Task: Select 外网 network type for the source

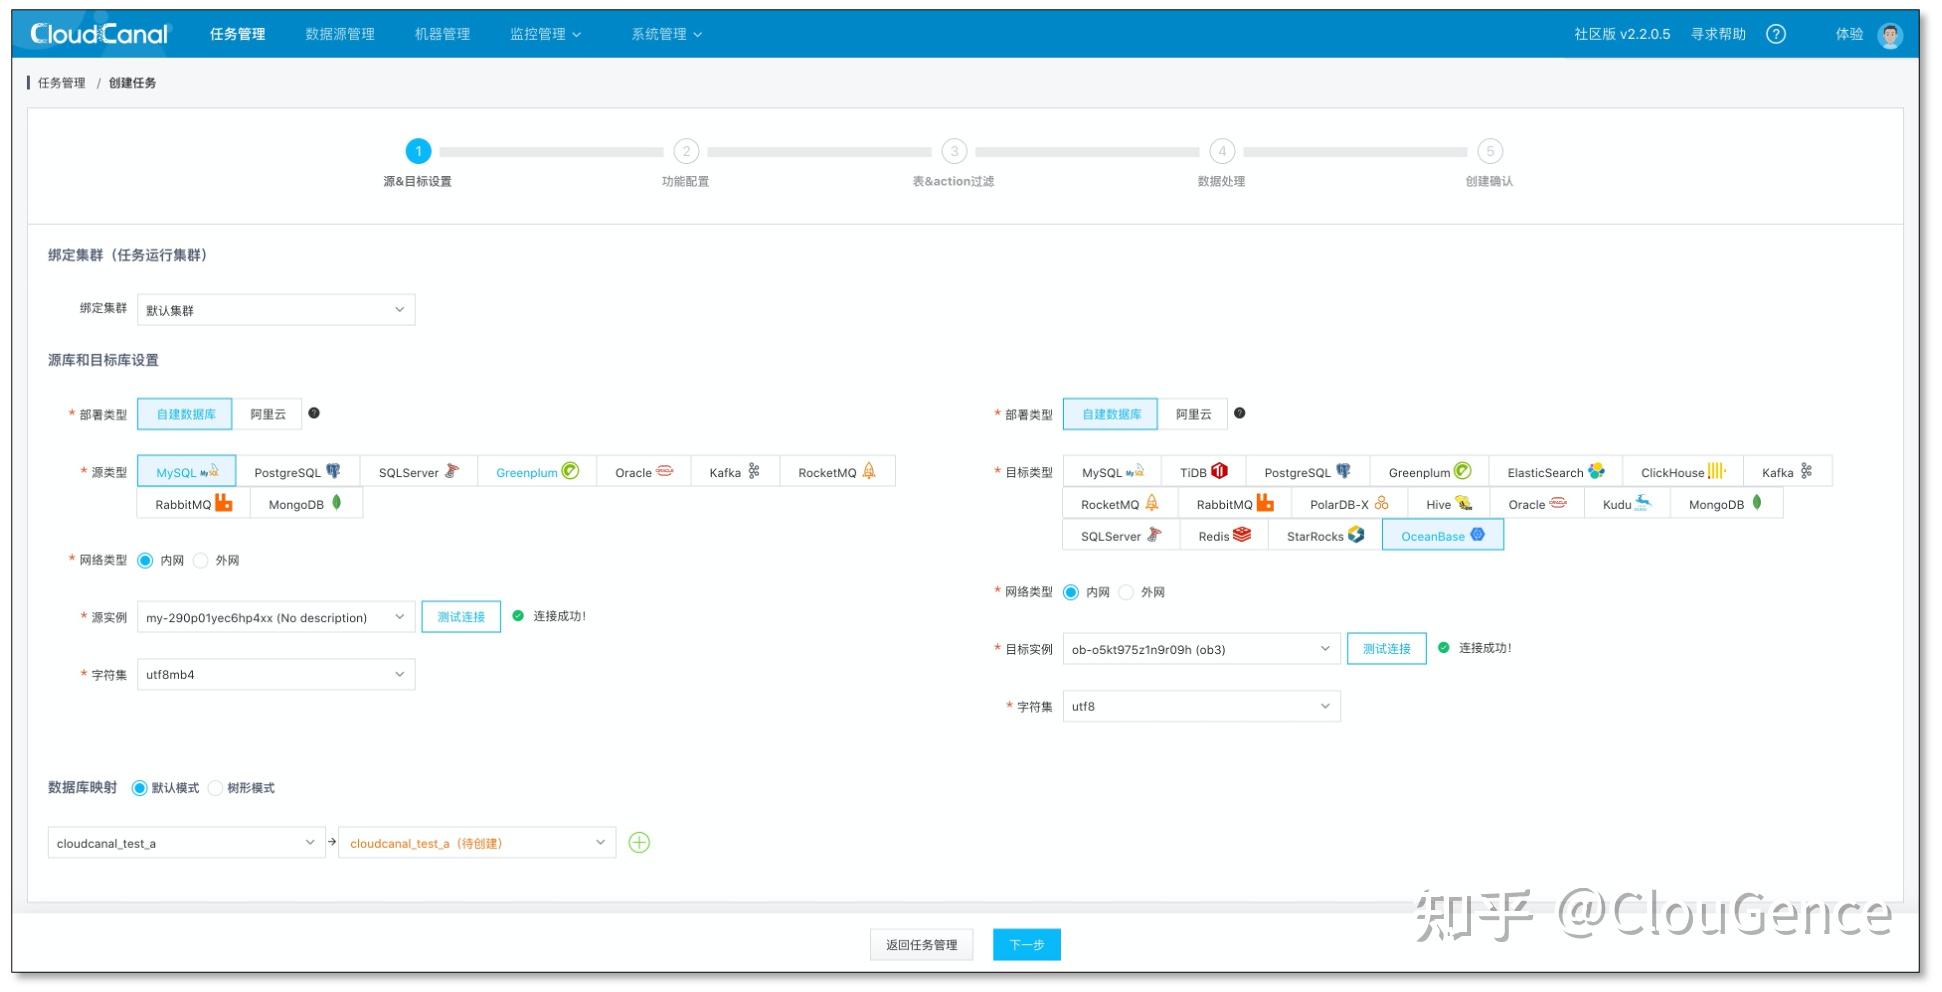Action: click(x=202, y=560)
